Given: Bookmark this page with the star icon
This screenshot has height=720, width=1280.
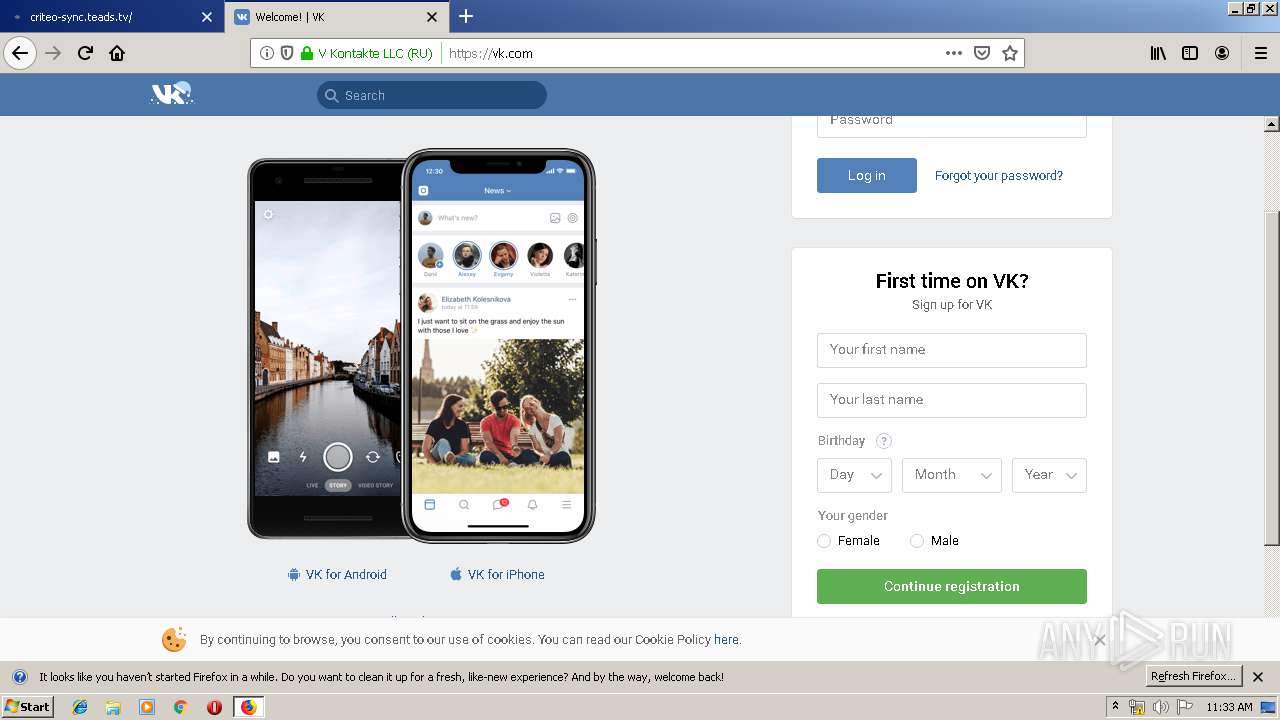Looking at the screenshot, I should tap(1010, 54).
